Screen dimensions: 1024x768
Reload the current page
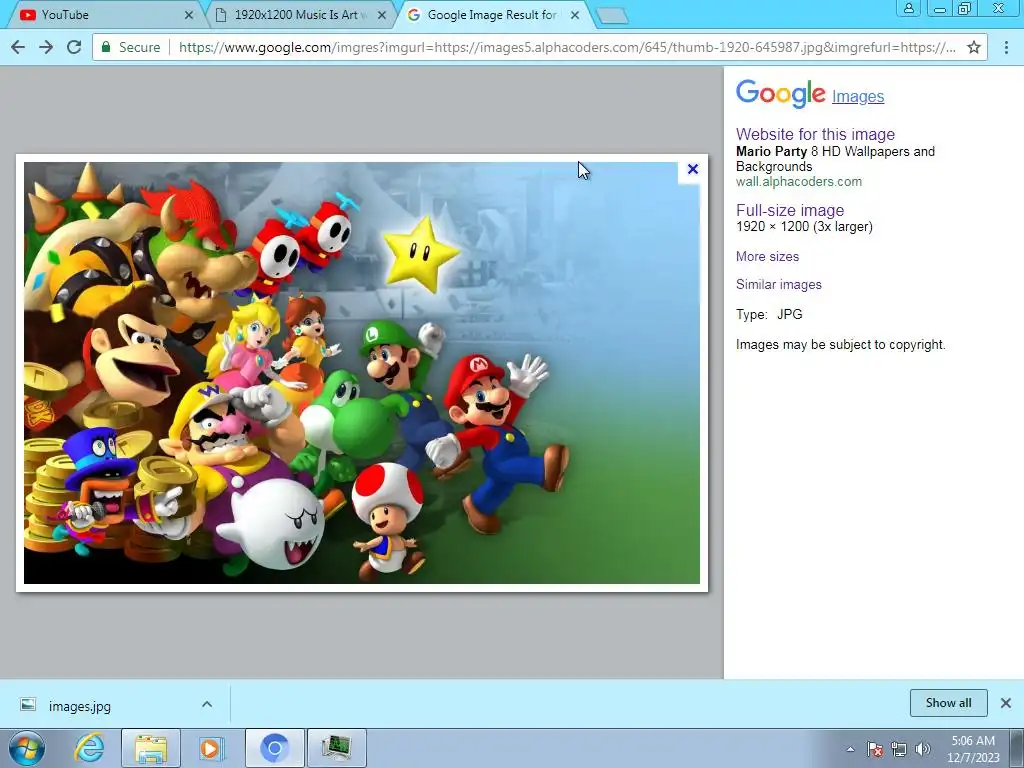click(x=74, y=47)
